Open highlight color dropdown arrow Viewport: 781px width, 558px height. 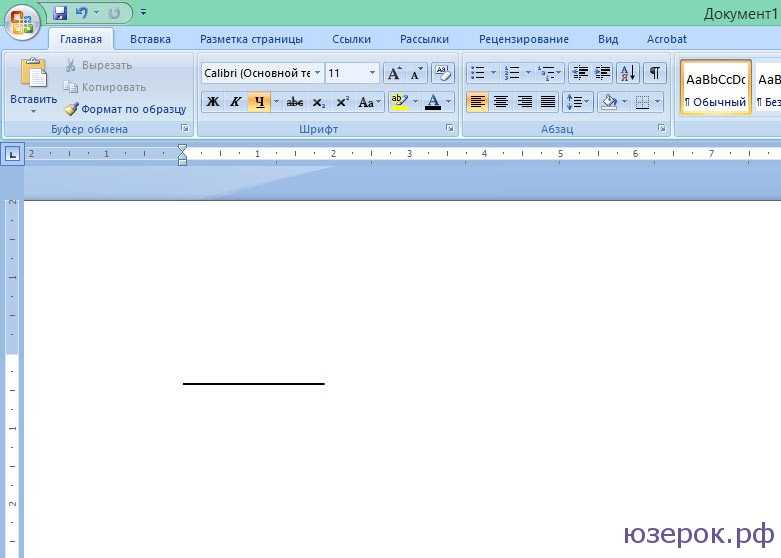(x=415, y=102)
